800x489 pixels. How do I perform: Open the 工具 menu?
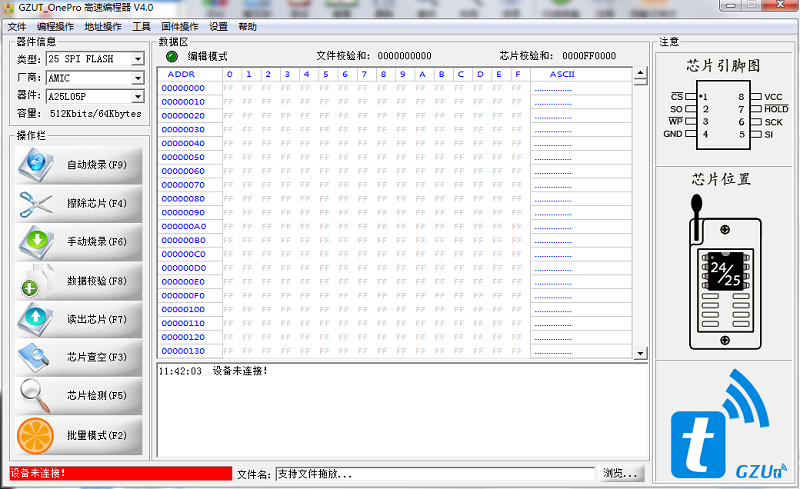(x=141, y=27)
